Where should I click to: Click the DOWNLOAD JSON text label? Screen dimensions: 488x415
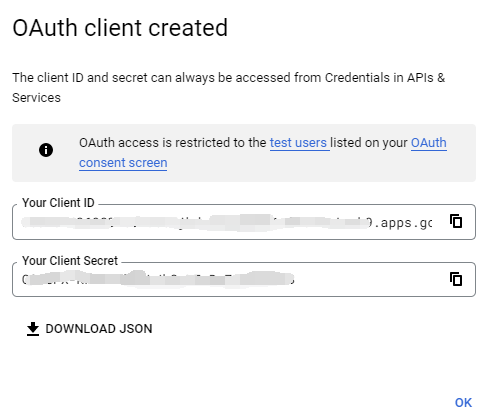click(99, 329)
